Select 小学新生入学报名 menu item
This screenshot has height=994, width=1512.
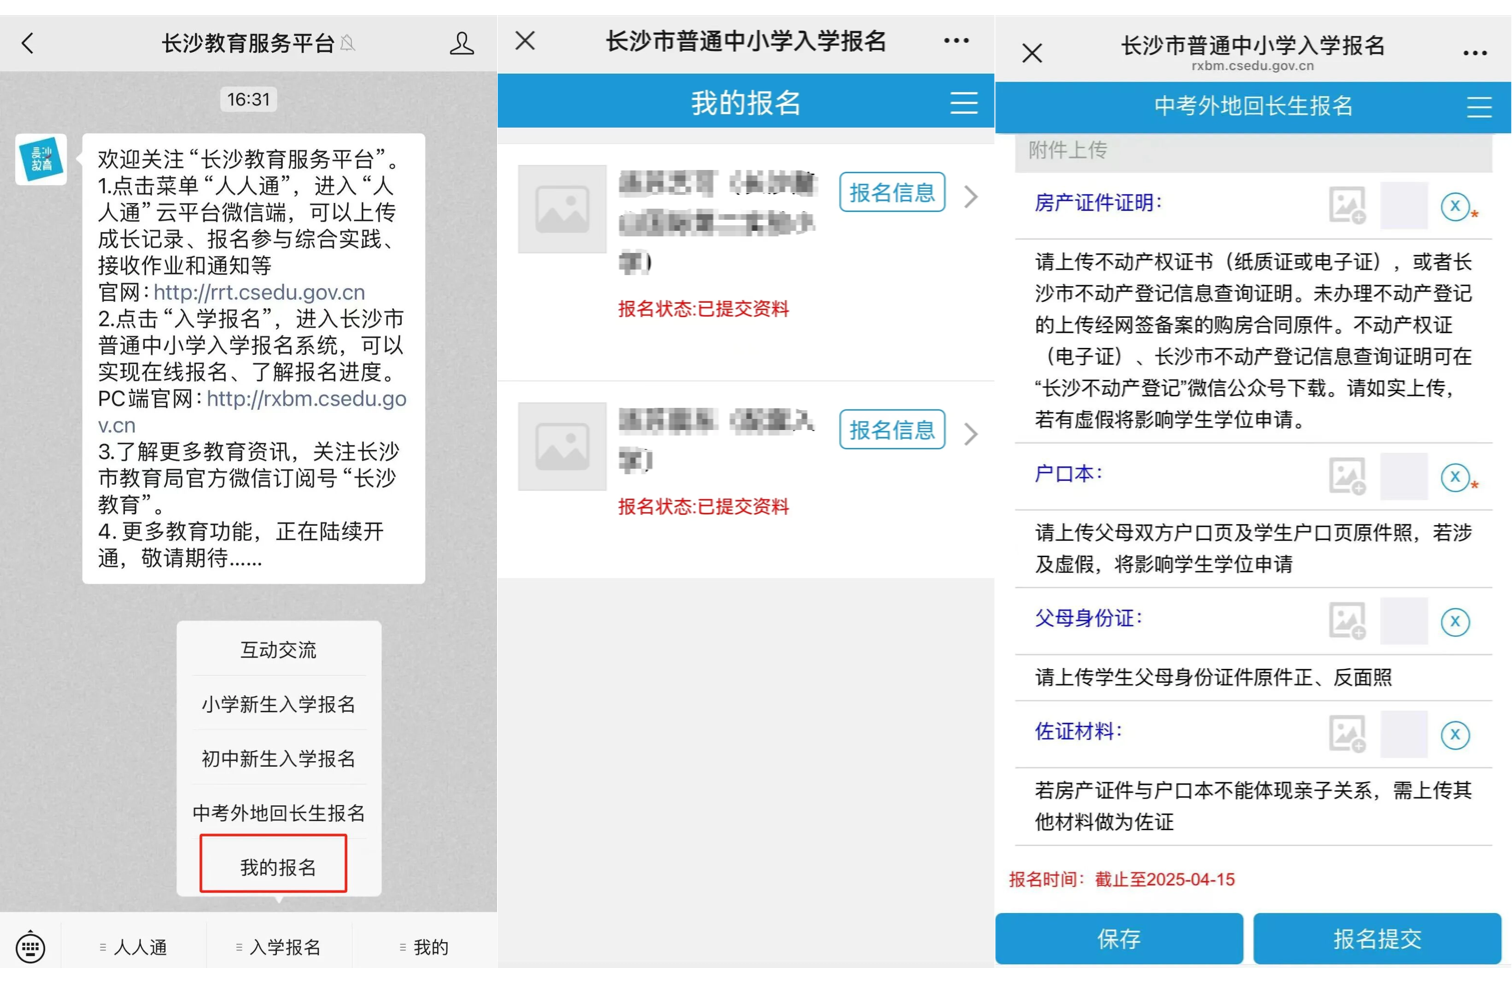point(278,704)
